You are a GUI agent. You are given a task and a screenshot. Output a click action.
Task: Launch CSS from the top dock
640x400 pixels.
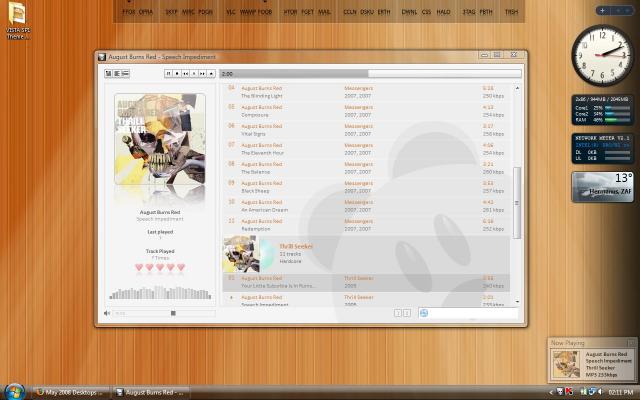(427, 12)
